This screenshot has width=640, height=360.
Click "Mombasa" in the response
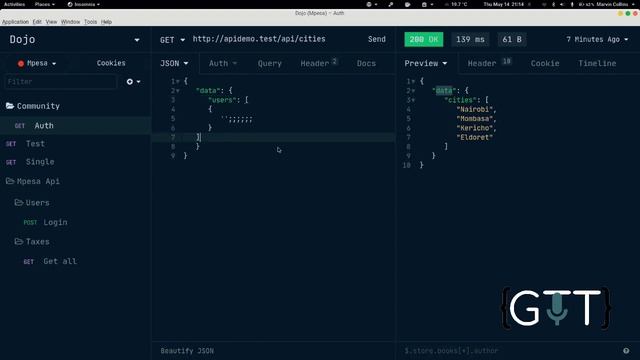tap(475, 119)
